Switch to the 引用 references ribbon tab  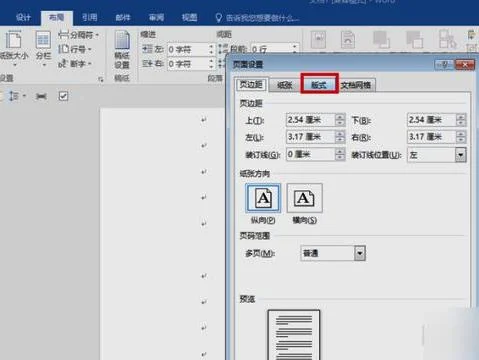pyautogui.click(x=90, y=17)
